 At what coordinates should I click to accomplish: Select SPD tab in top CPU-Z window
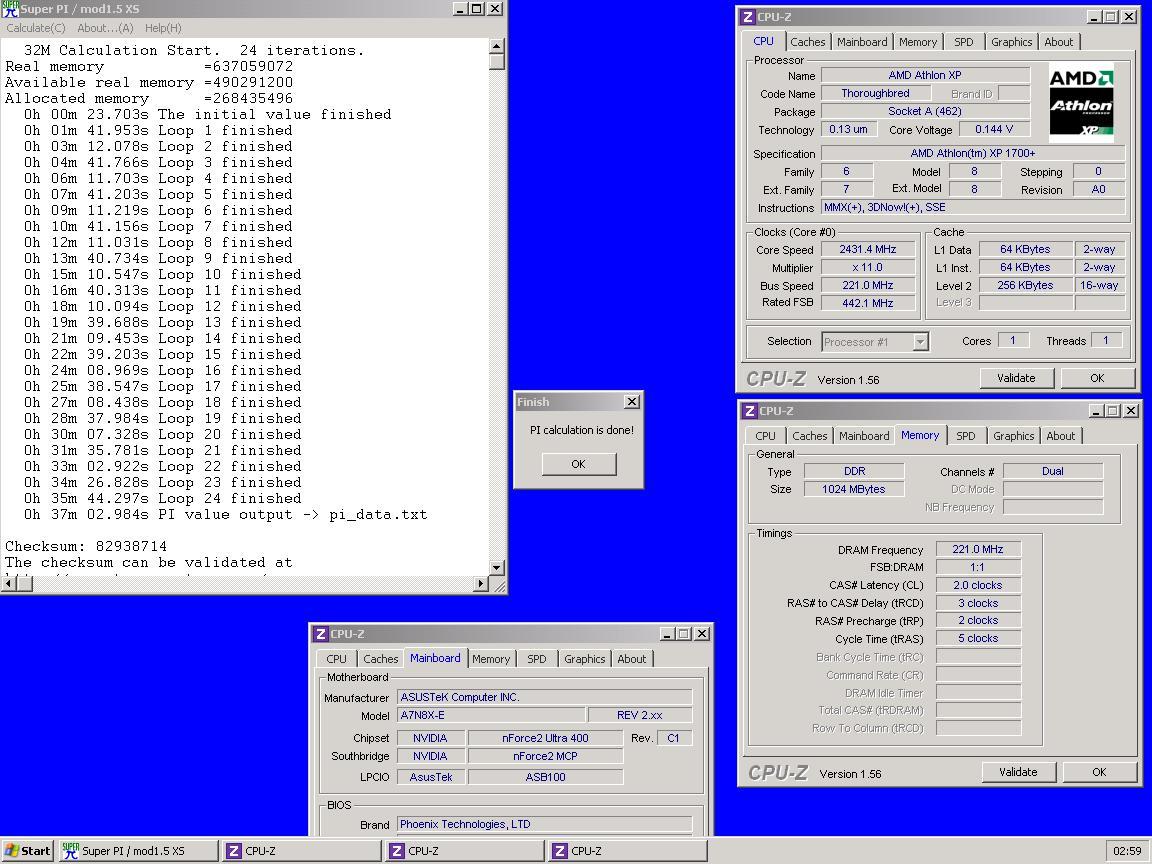963,42
